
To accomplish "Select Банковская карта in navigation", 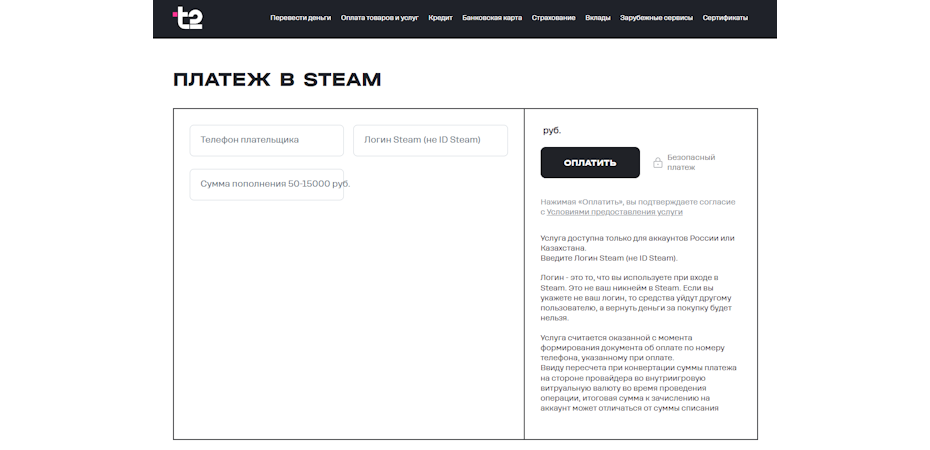I will pos(492,18).
